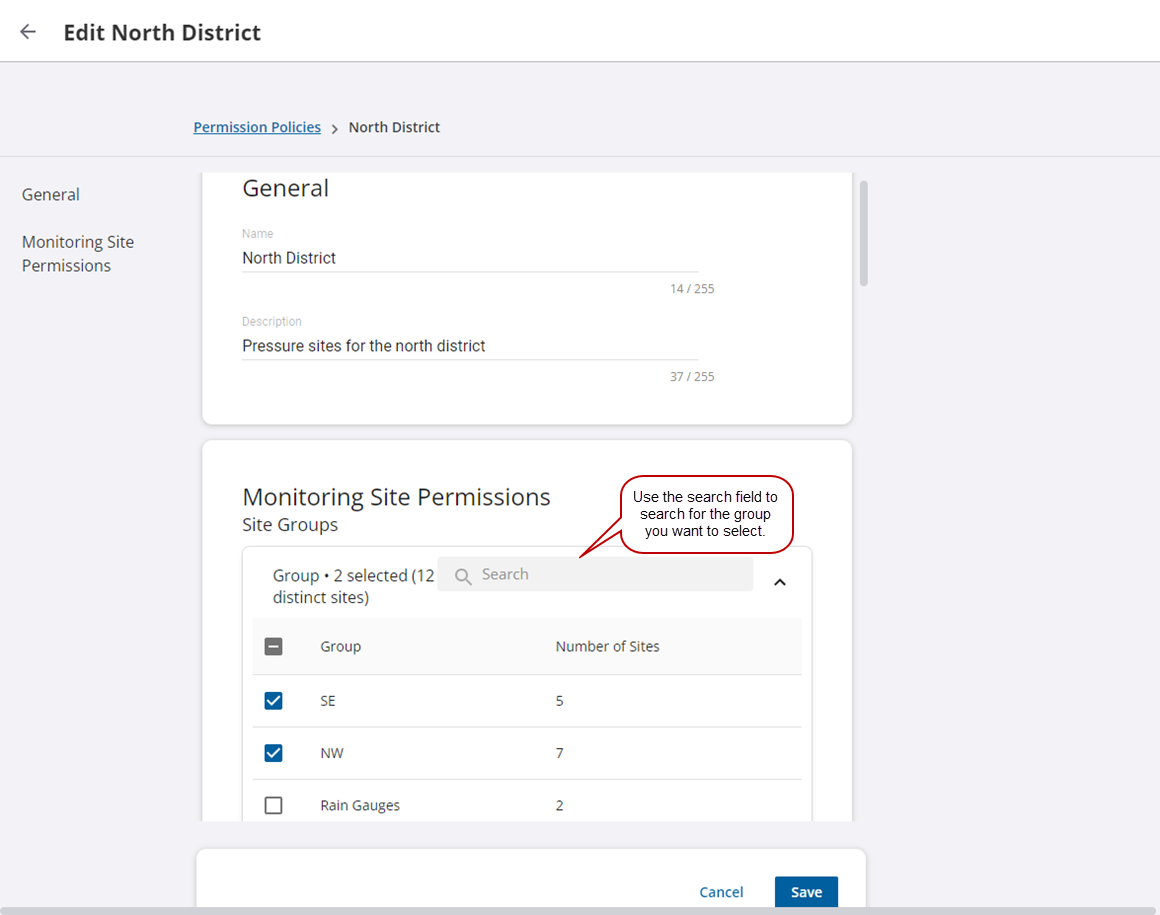This screenshot has height=915, width=1160.
Task: Sort by the Group column header
Action: pyautogui.click(x=340, y=647)
